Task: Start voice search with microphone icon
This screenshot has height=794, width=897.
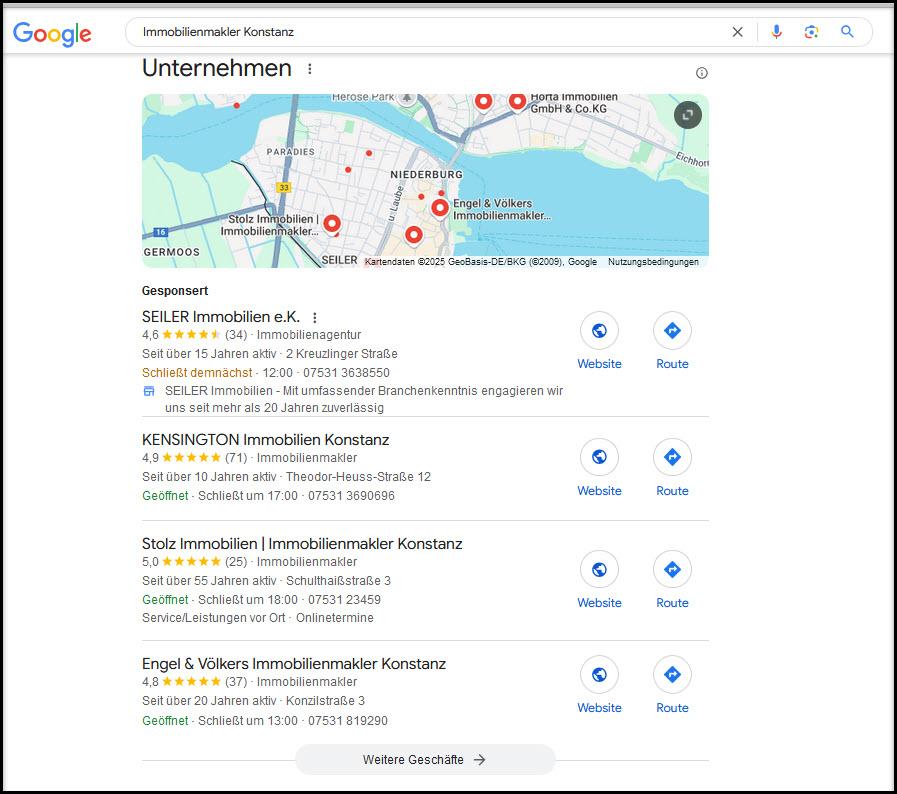Action: (x=776, y=32)
